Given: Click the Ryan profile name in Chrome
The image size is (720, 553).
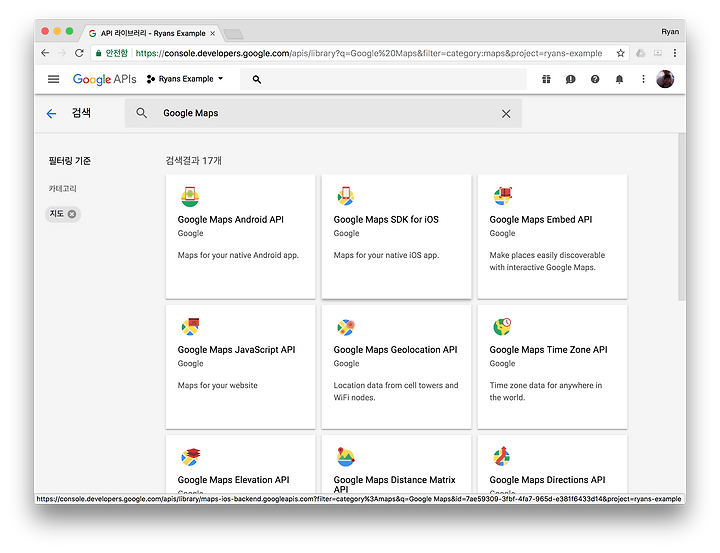Looking at the screenshot, I should pos(670,32).
